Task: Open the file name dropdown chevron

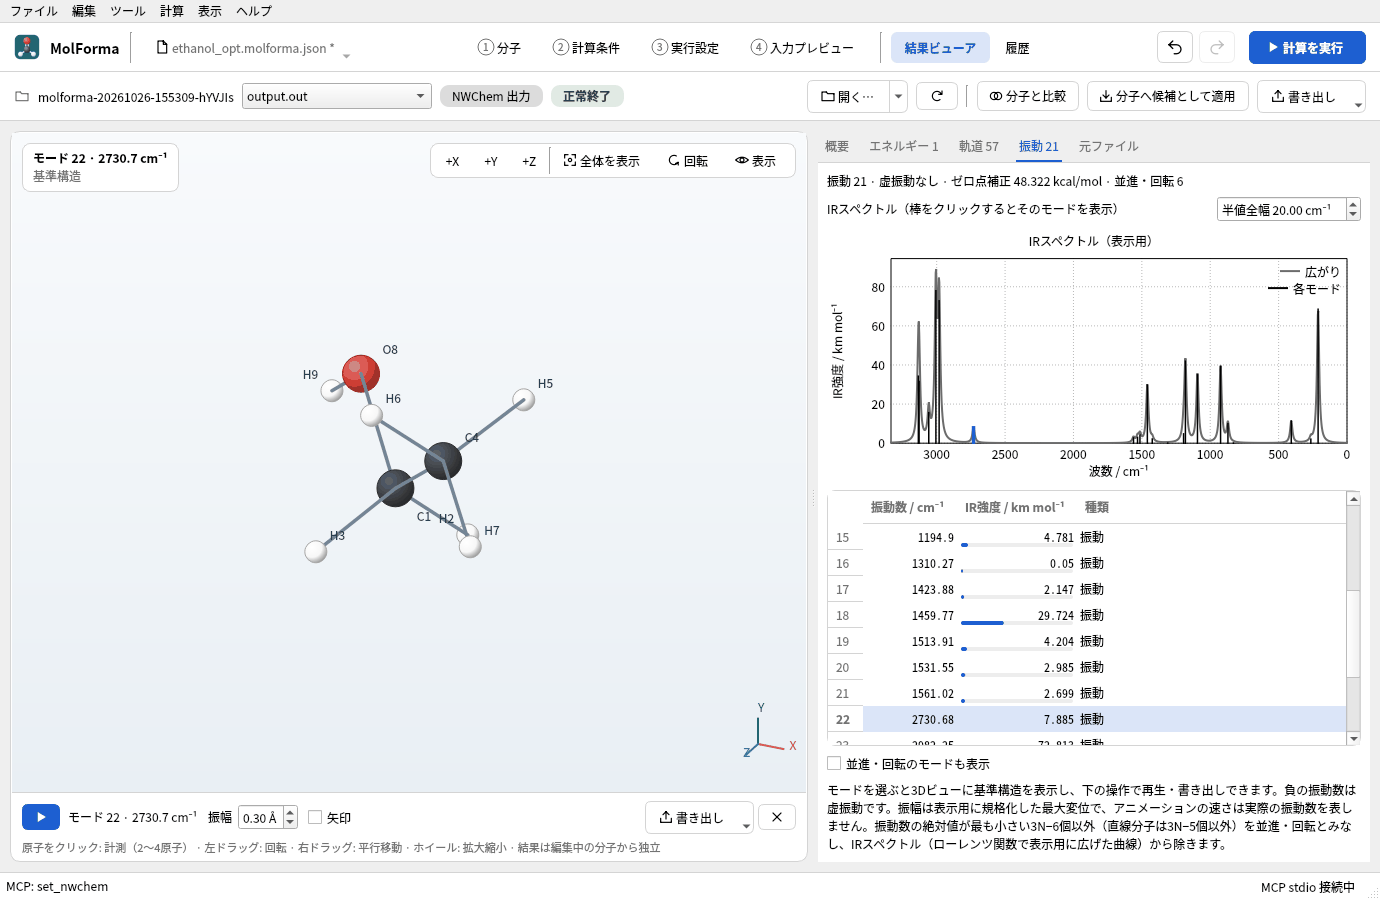Action: coord(346,55)
